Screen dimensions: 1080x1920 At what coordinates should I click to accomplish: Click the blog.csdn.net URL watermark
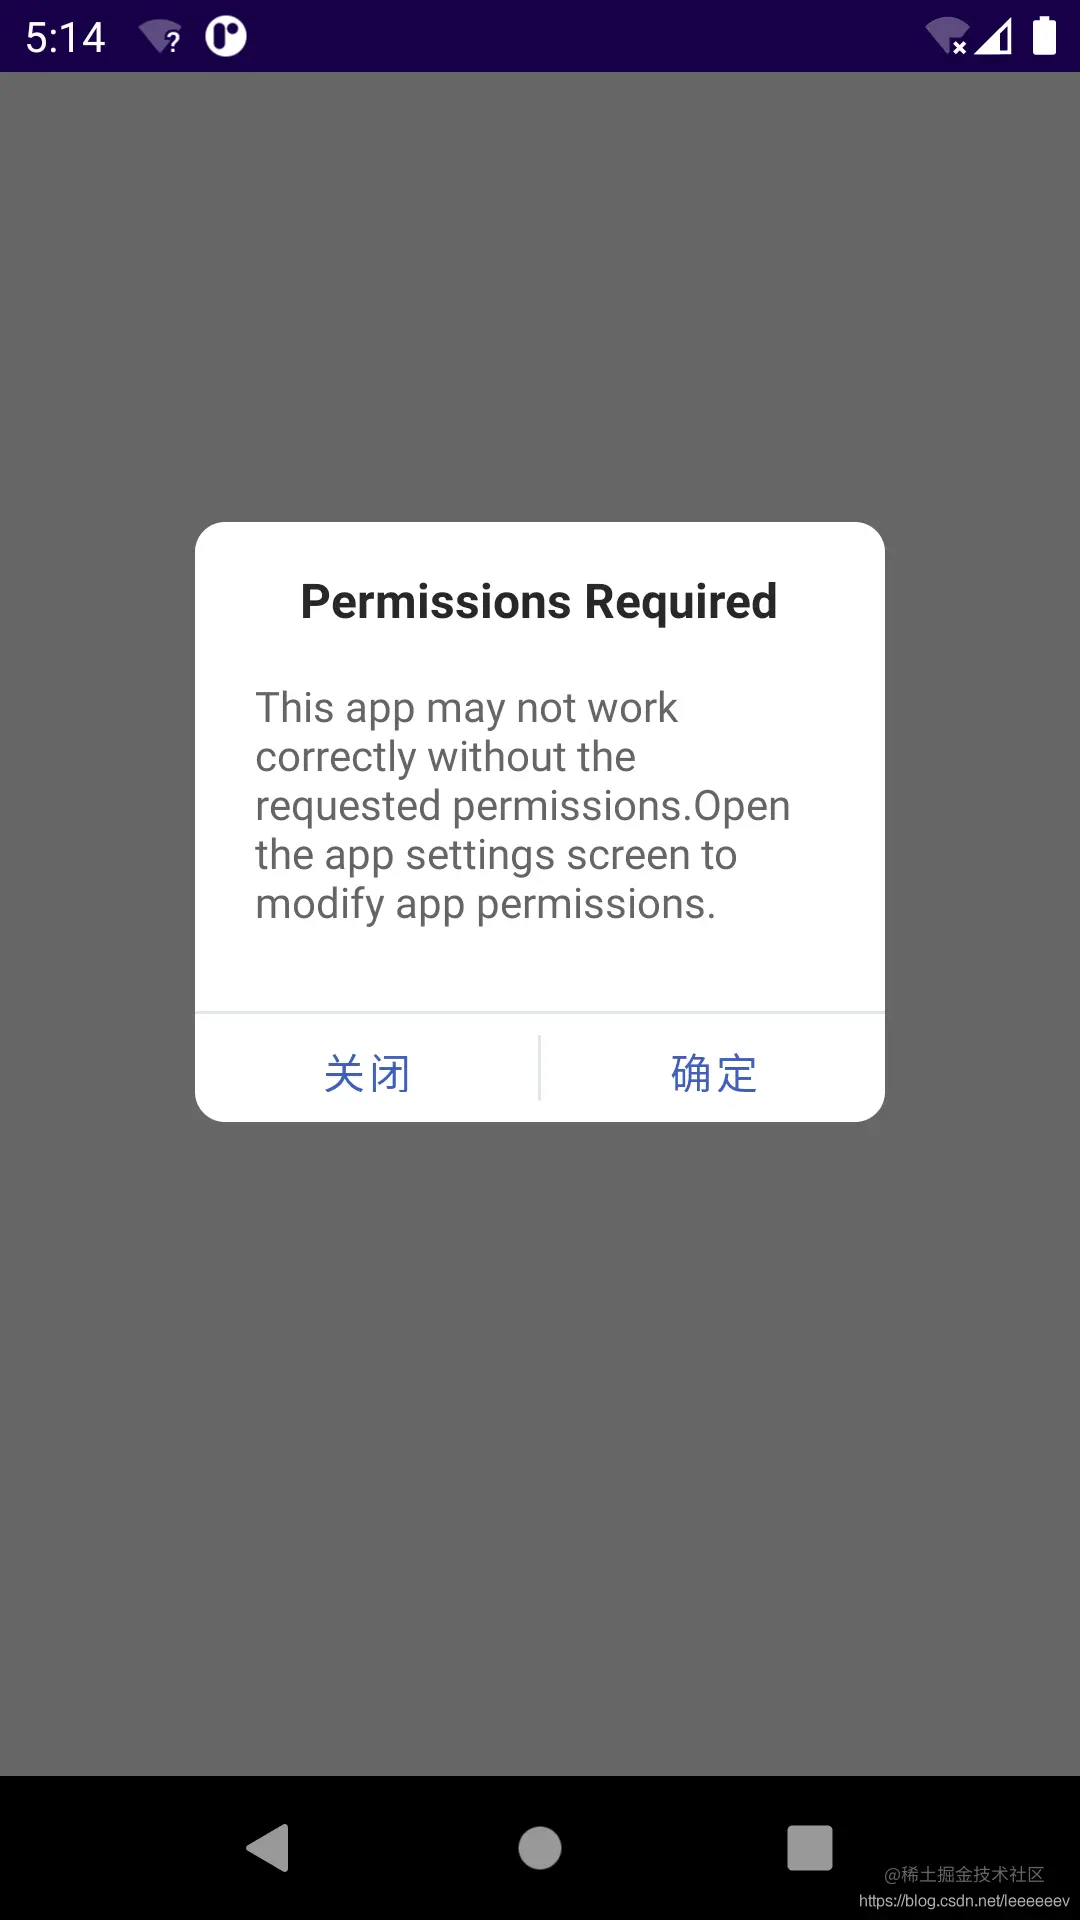(964, 1901)
